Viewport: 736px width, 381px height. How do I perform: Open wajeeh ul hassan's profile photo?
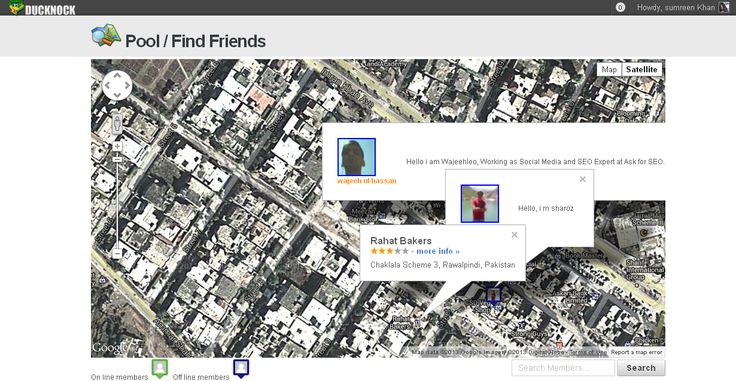click(356, 157)
